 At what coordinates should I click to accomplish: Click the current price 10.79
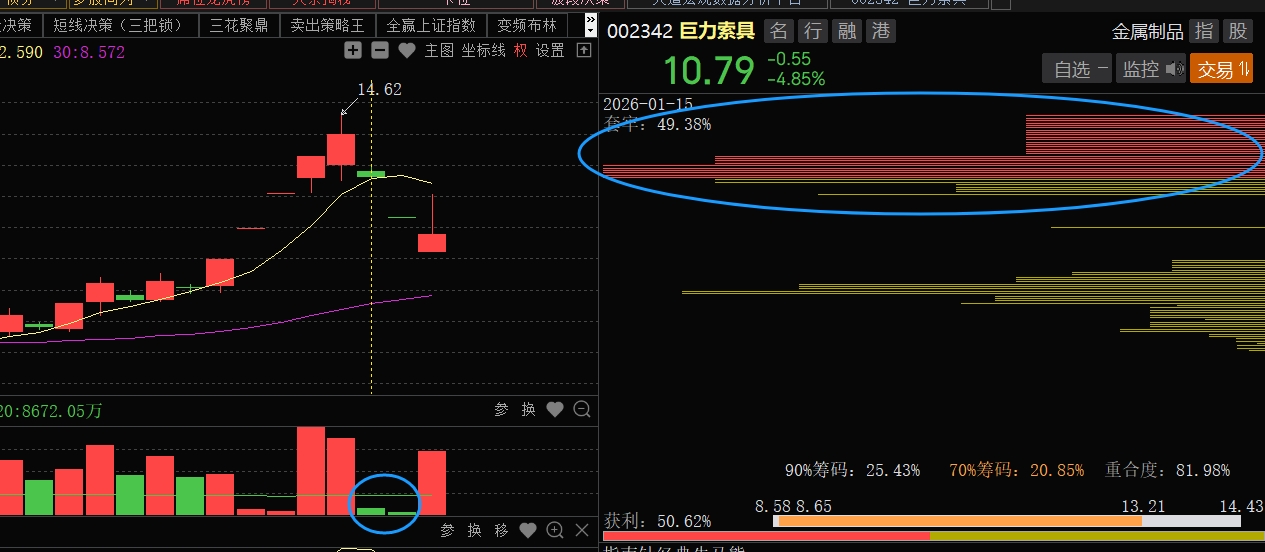click(708, 71)
